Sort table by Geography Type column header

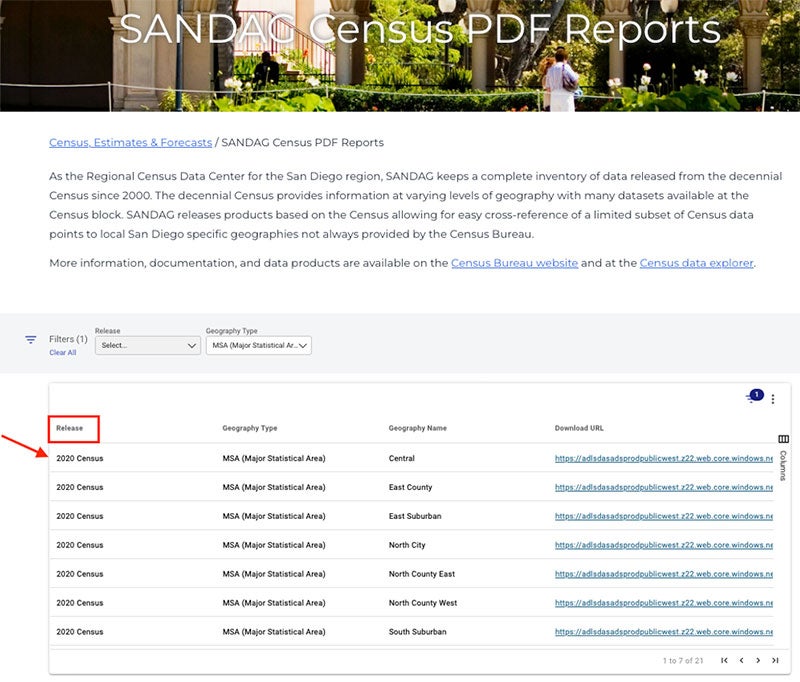pos(250,428)
